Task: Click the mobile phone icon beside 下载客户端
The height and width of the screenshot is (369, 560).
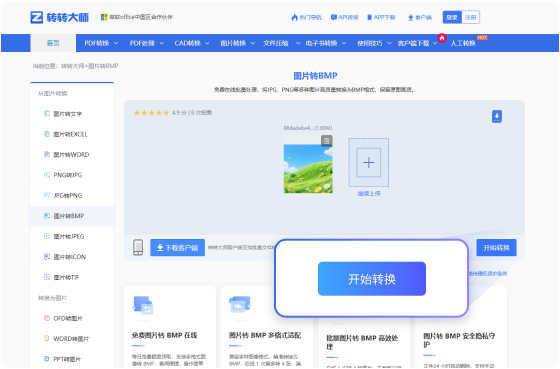Action: click(138, 247)
